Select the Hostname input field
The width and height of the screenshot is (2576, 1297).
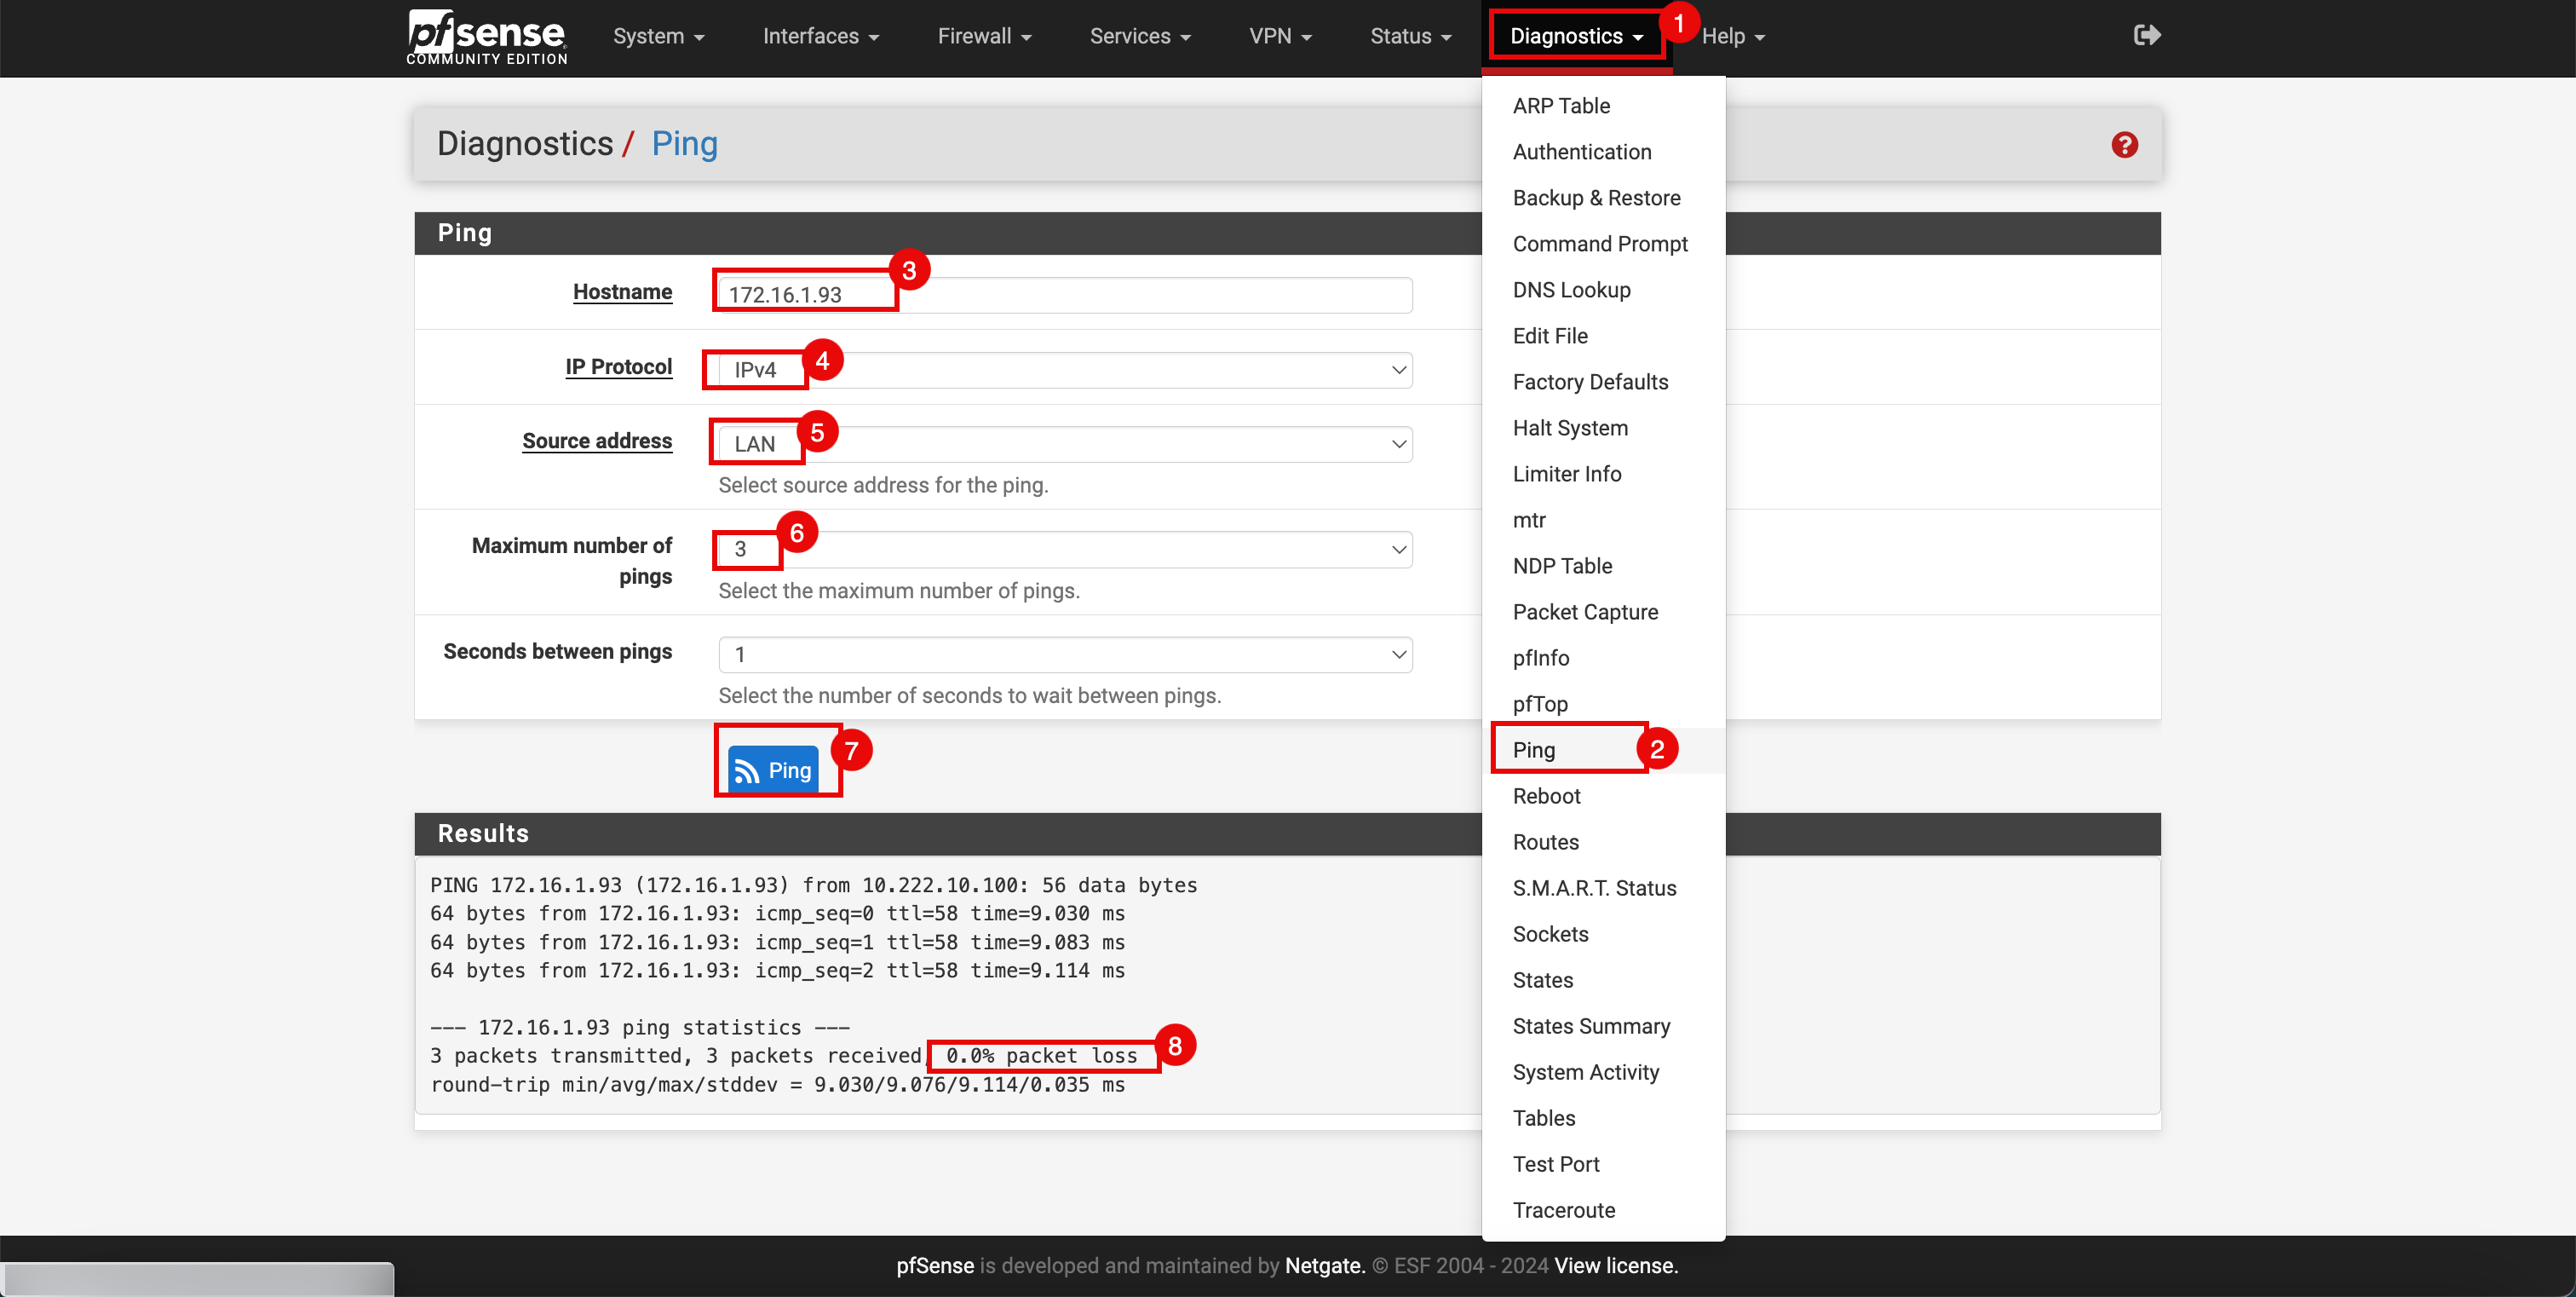click(x=1067, y=293)
